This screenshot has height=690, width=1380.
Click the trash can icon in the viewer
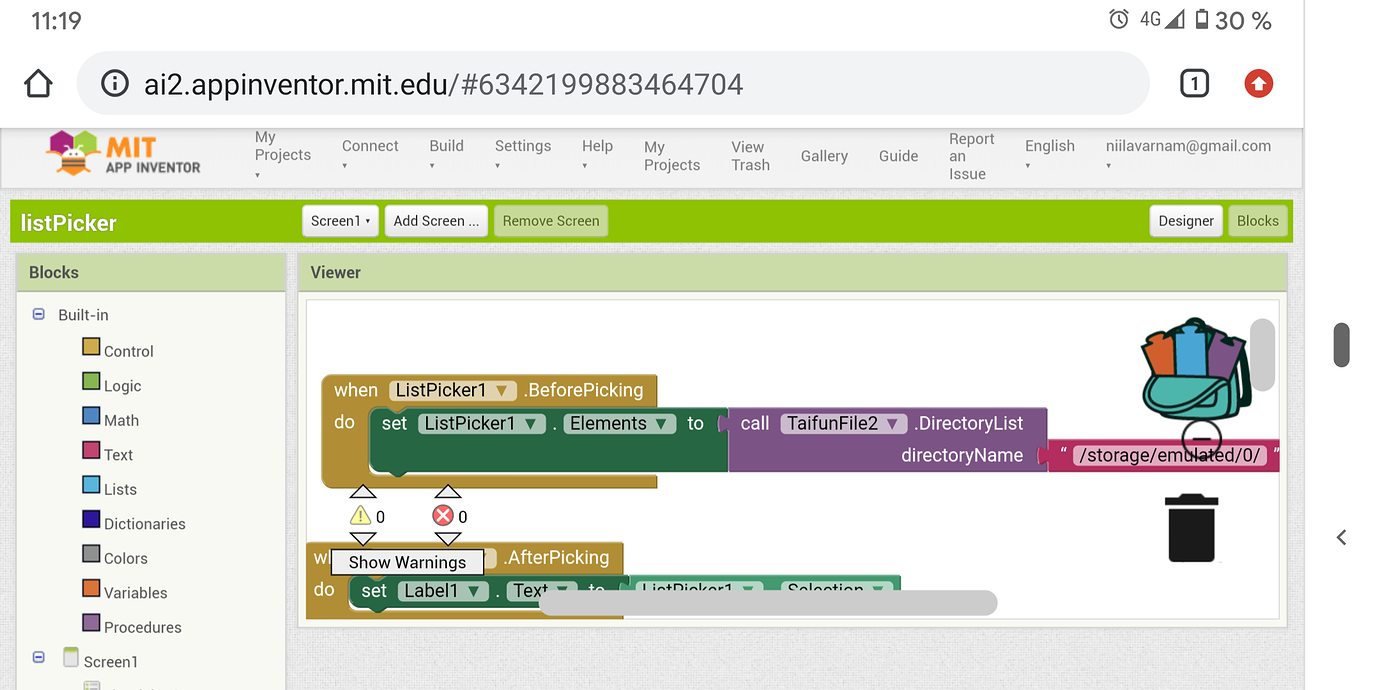(1191, 527)
